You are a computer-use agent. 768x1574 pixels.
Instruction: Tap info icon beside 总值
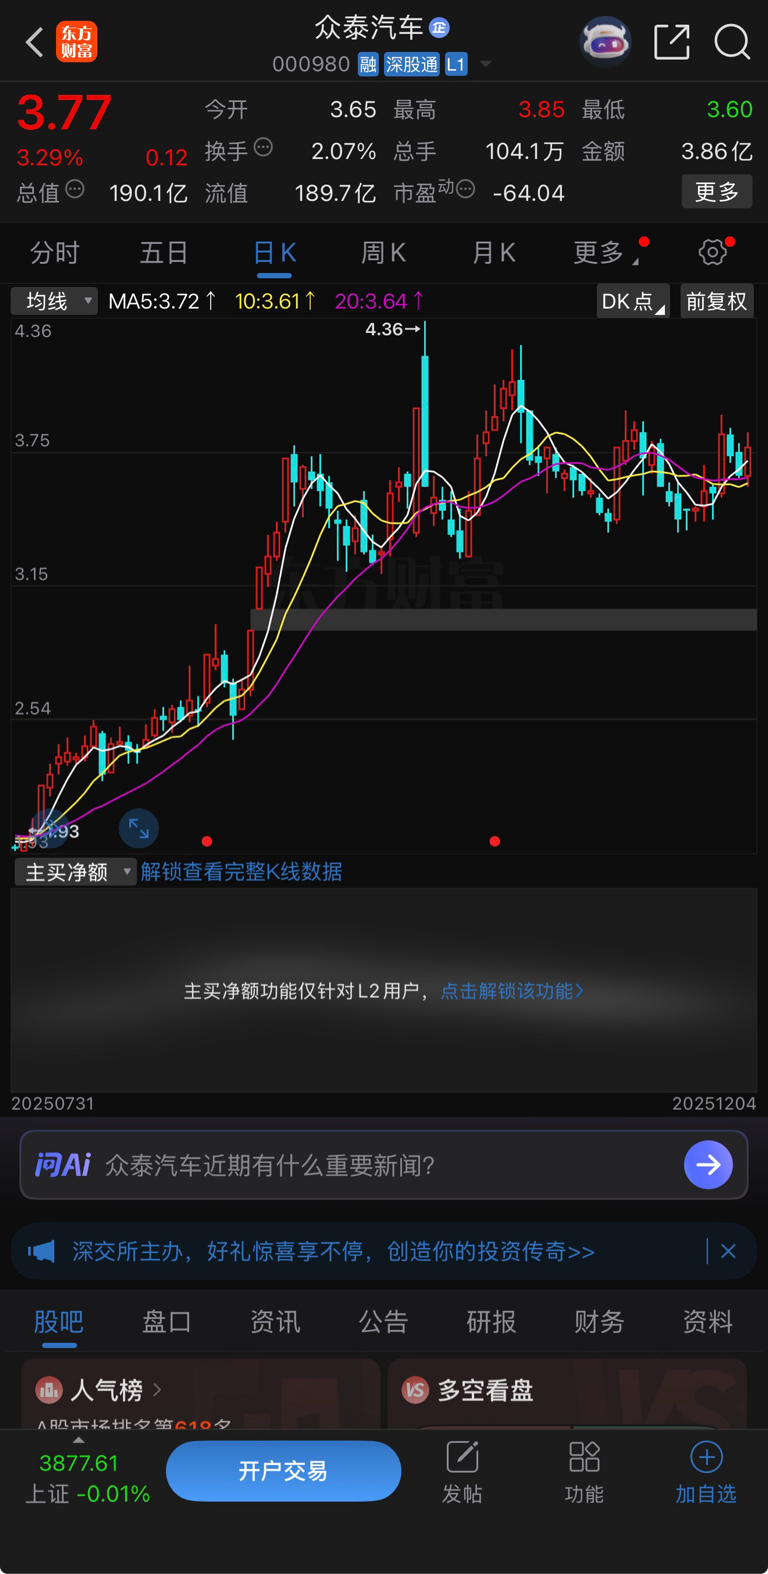point(75,189)
